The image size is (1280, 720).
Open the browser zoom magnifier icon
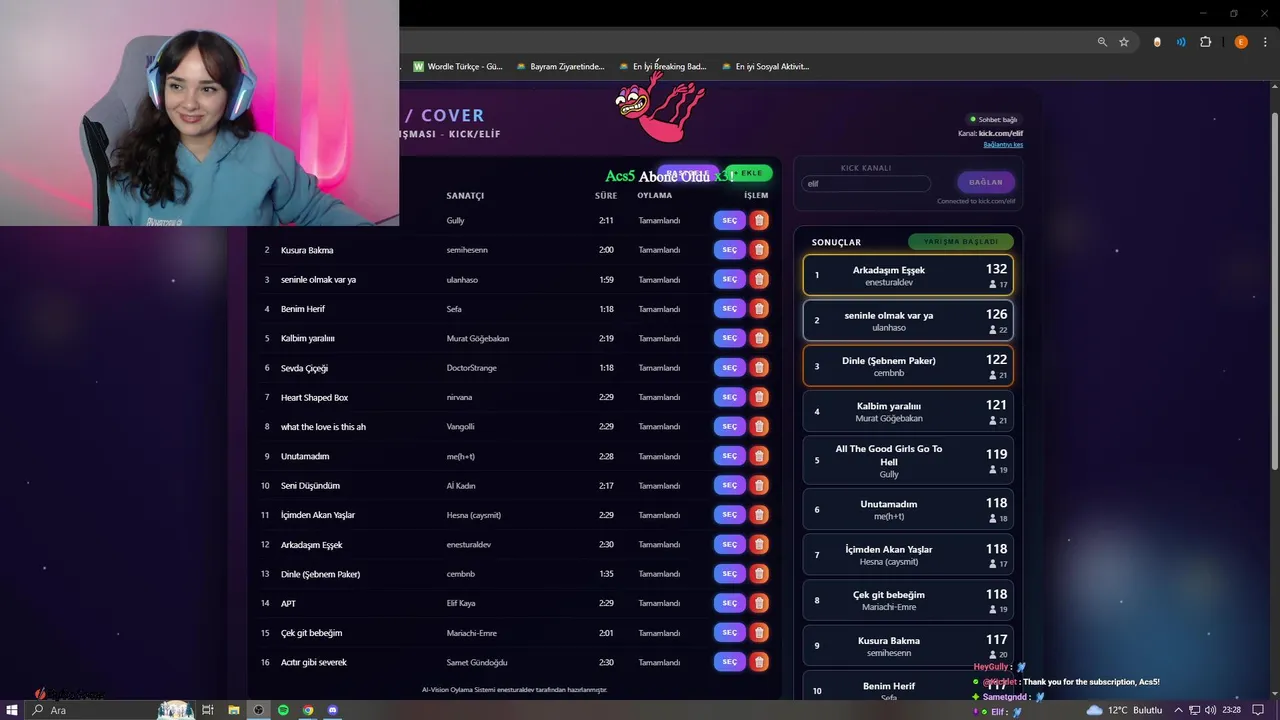(x=1102, y=42)
